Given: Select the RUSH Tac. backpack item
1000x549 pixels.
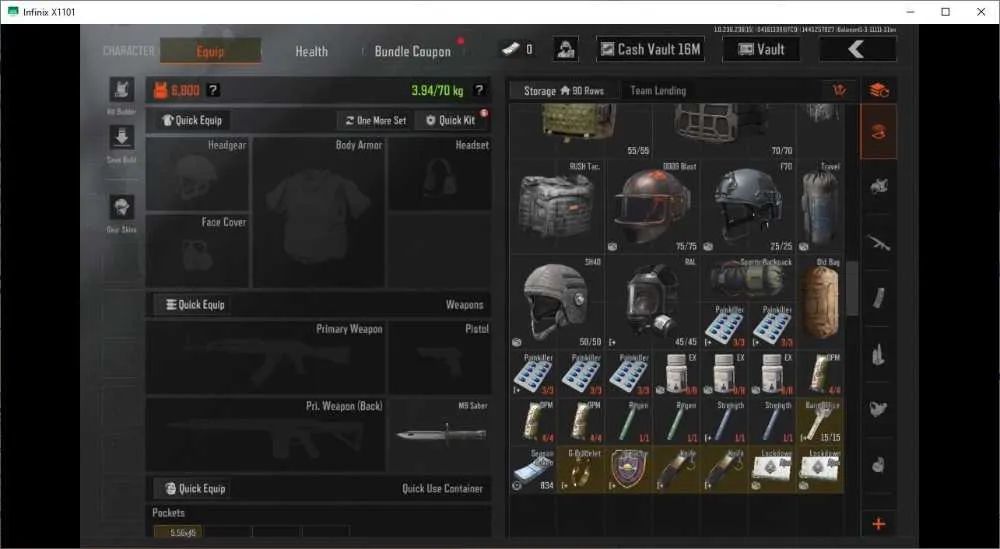Looking at the screenshot, I should pos(557,206).
